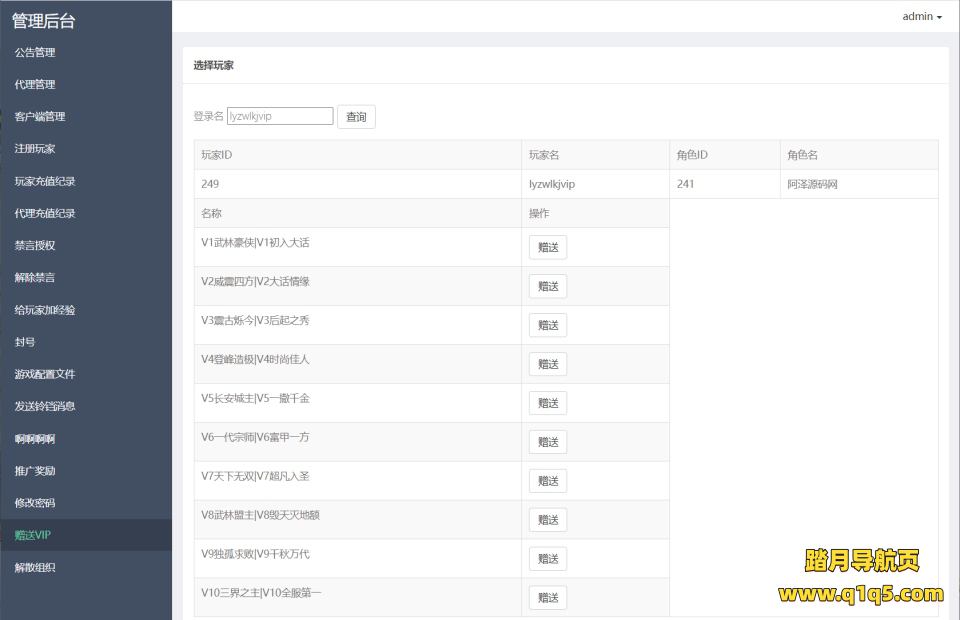Select 给玩家加经验 sidebar item

pos(45,310)
